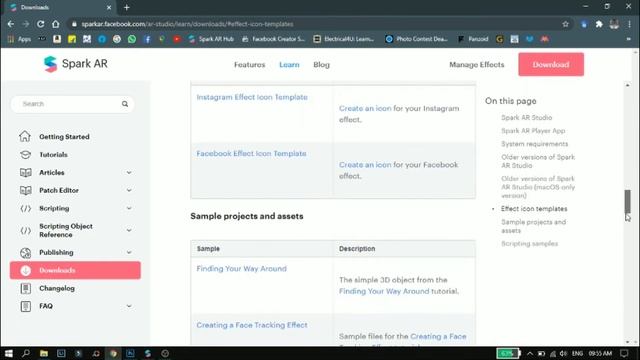Viewport: 640px width, 360px height.
Task: Click the FAQ document icon
Action: coord(25,306)
